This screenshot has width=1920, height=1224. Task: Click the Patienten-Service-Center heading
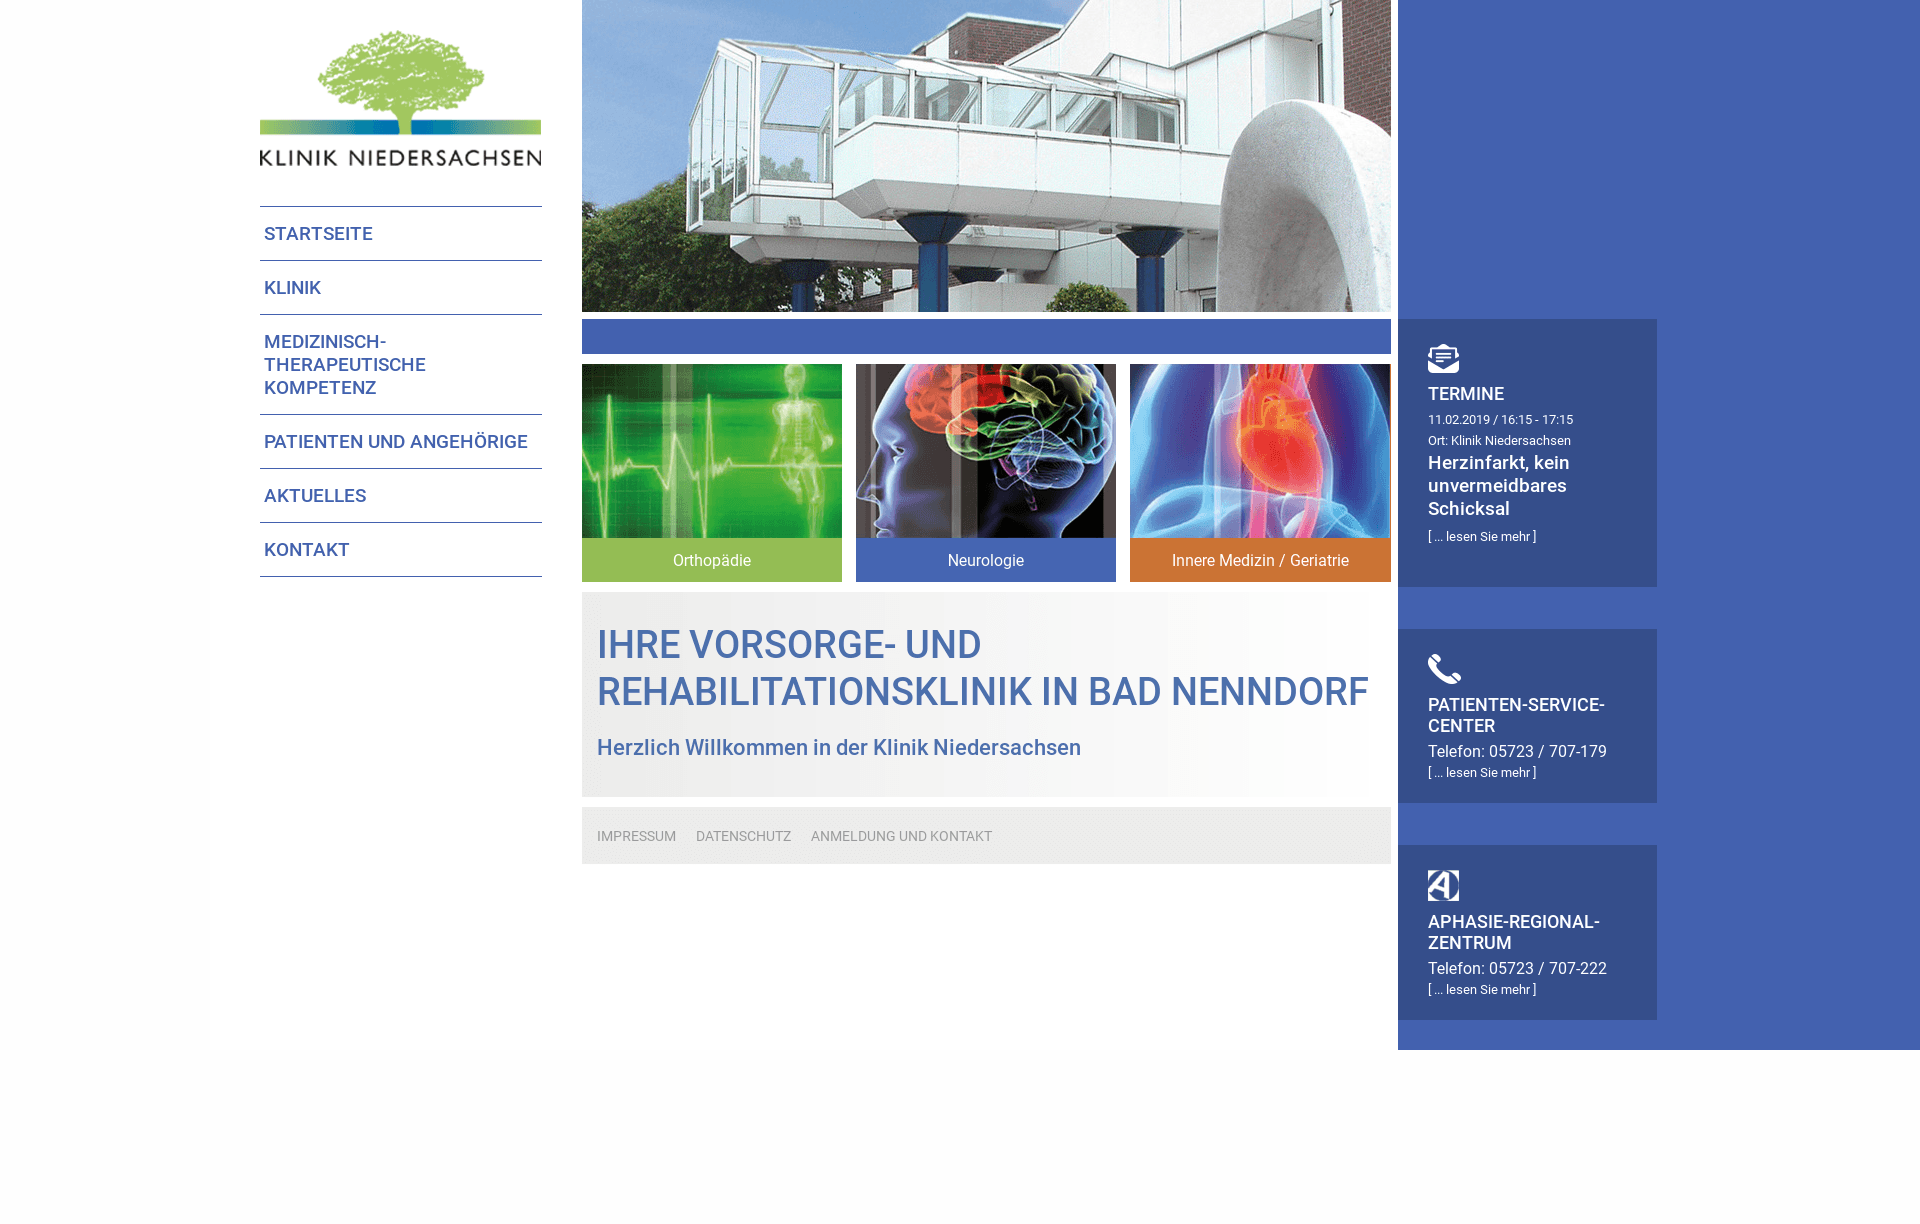1516,715
